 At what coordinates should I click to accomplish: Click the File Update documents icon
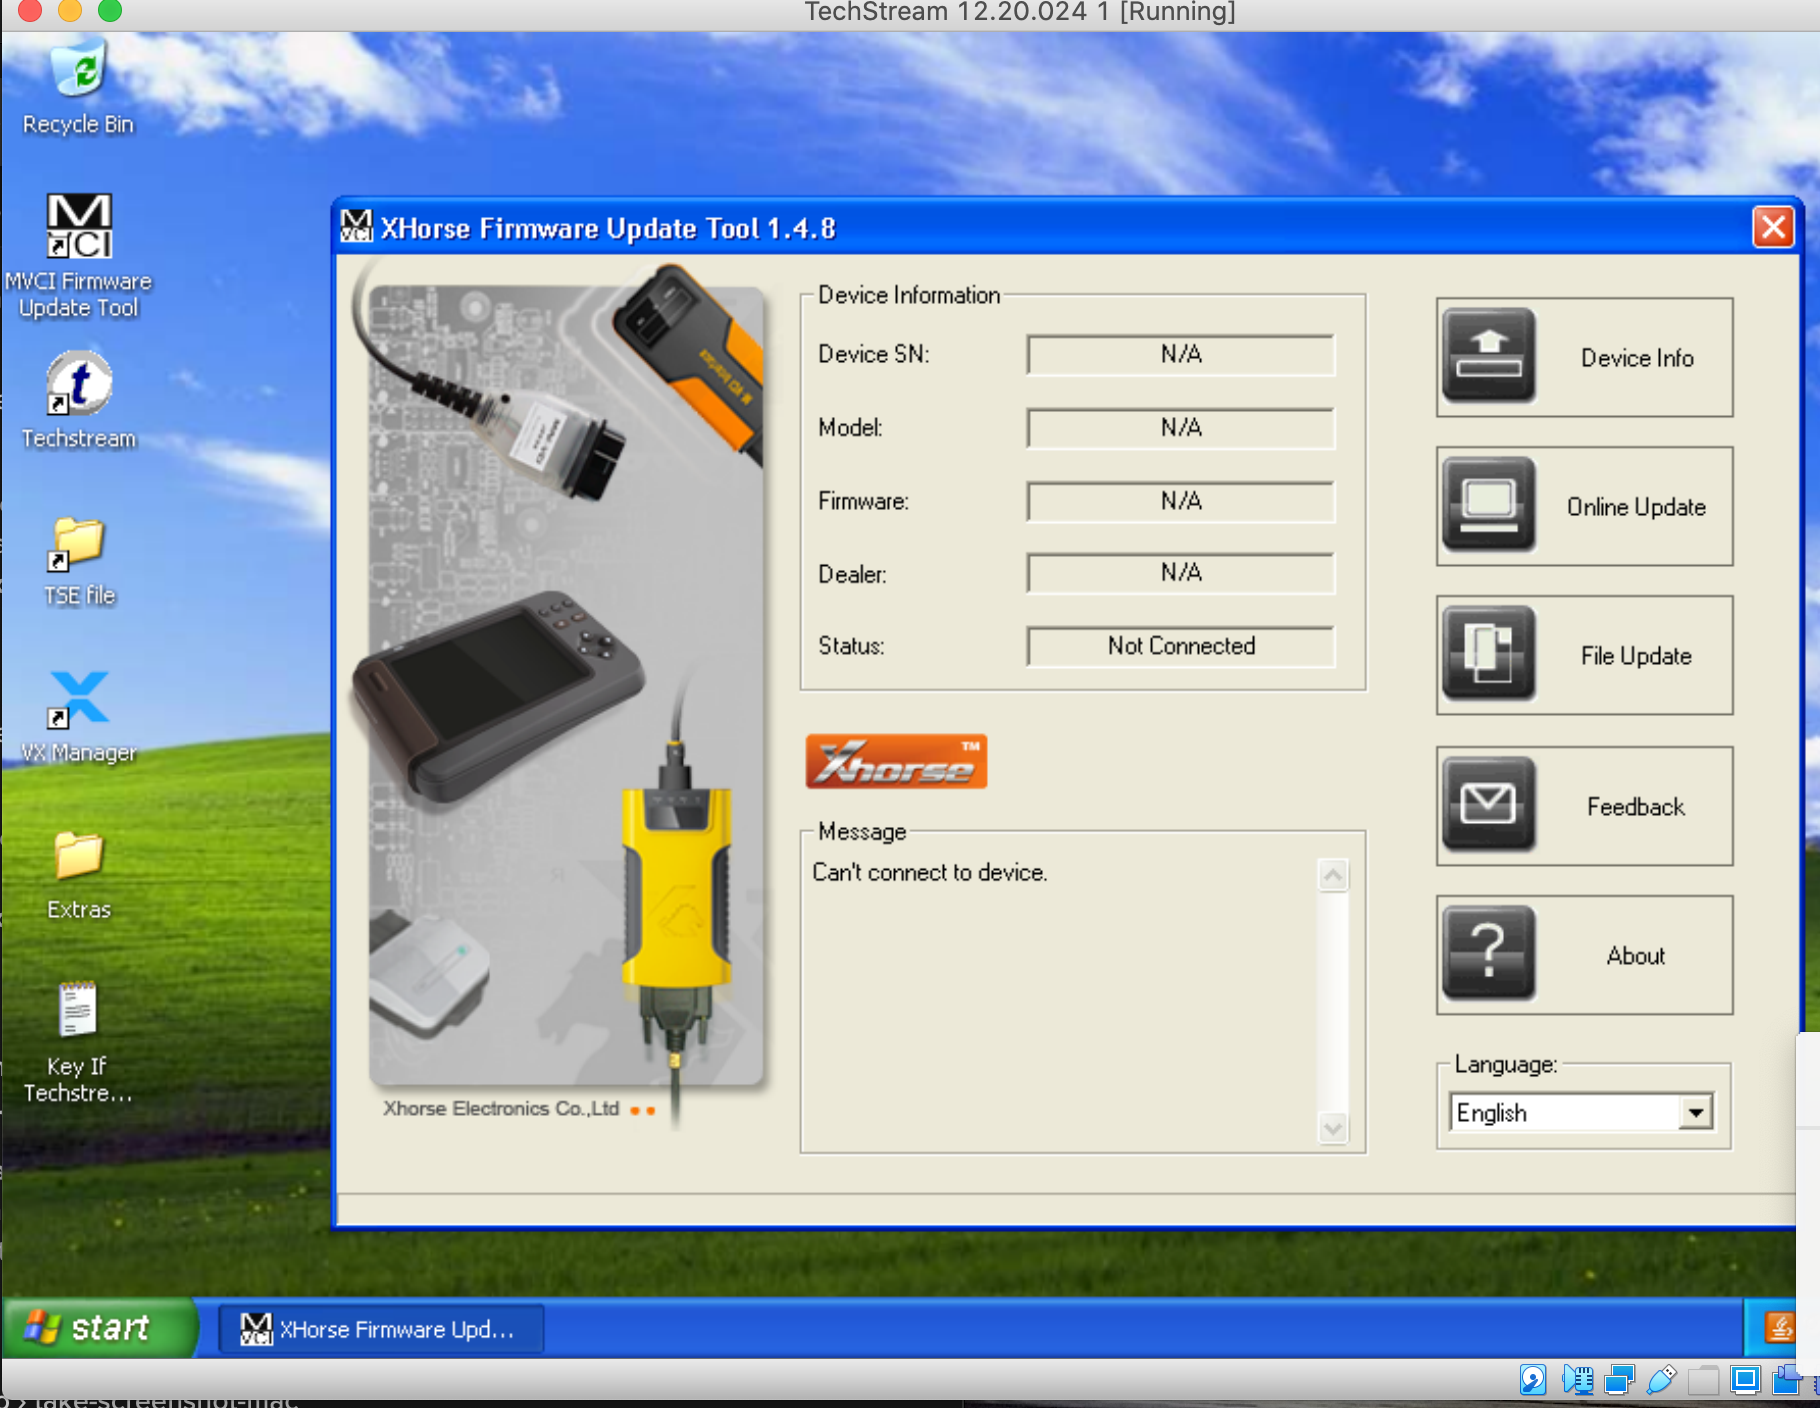pyautogui.click(x=1489, y=654)
